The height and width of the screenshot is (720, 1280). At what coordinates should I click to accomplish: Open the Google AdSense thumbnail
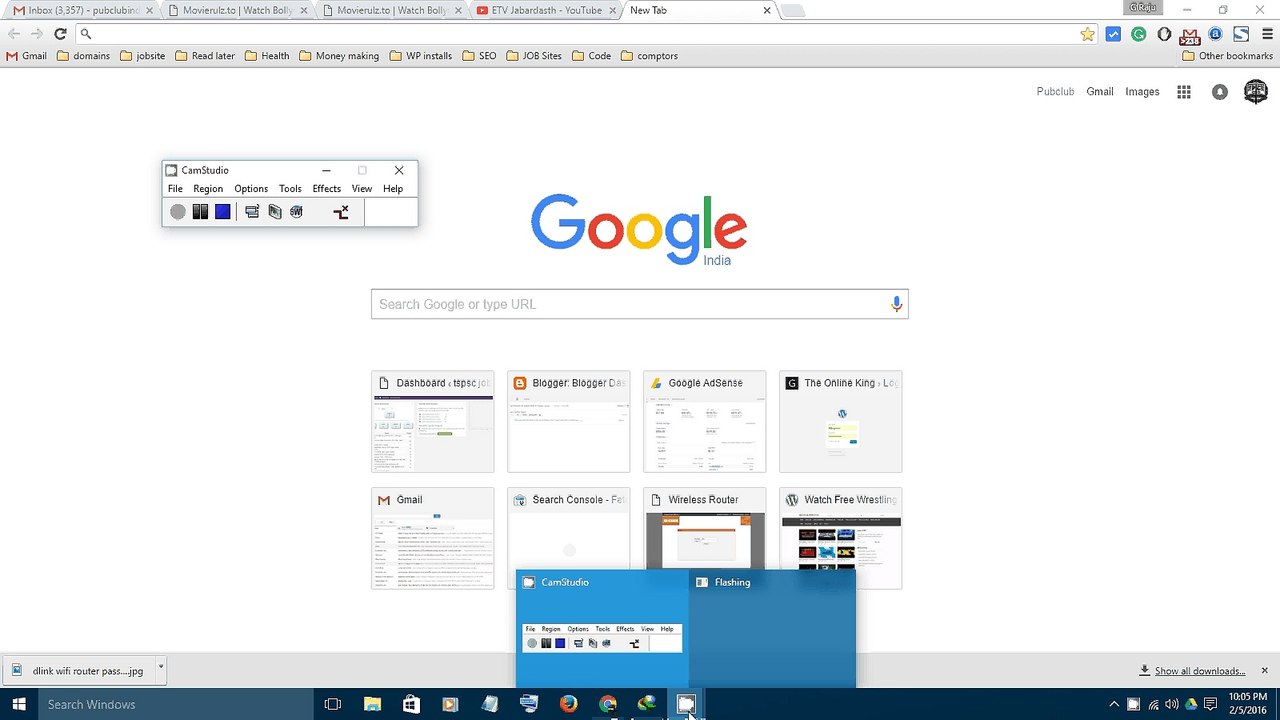click(x=705, y=422)
